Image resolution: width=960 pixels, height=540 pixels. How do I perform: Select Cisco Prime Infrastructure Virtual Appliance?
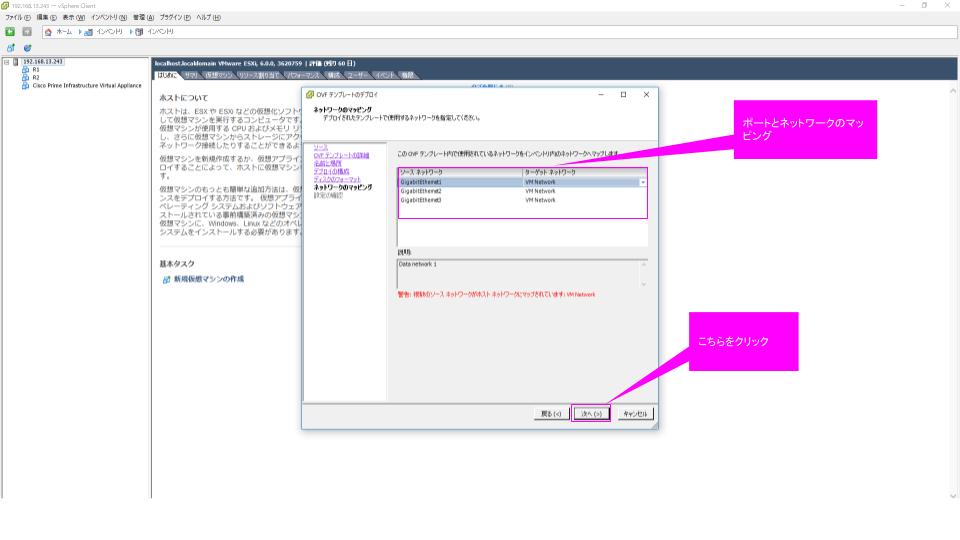[x=87, y=86]
